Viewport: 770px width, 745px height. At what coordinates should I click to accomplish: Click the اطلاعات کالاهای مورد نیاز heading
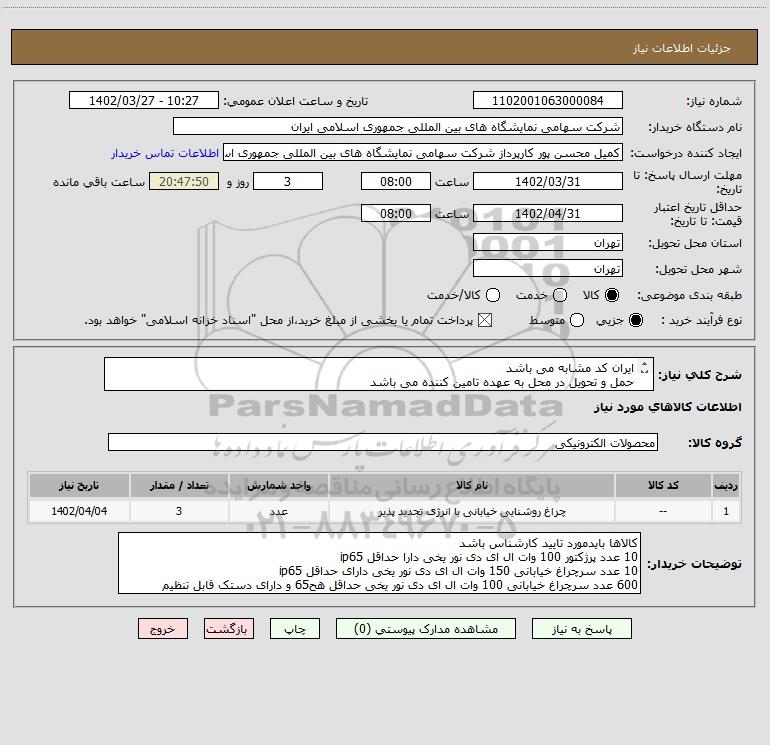tap(667, 407)
